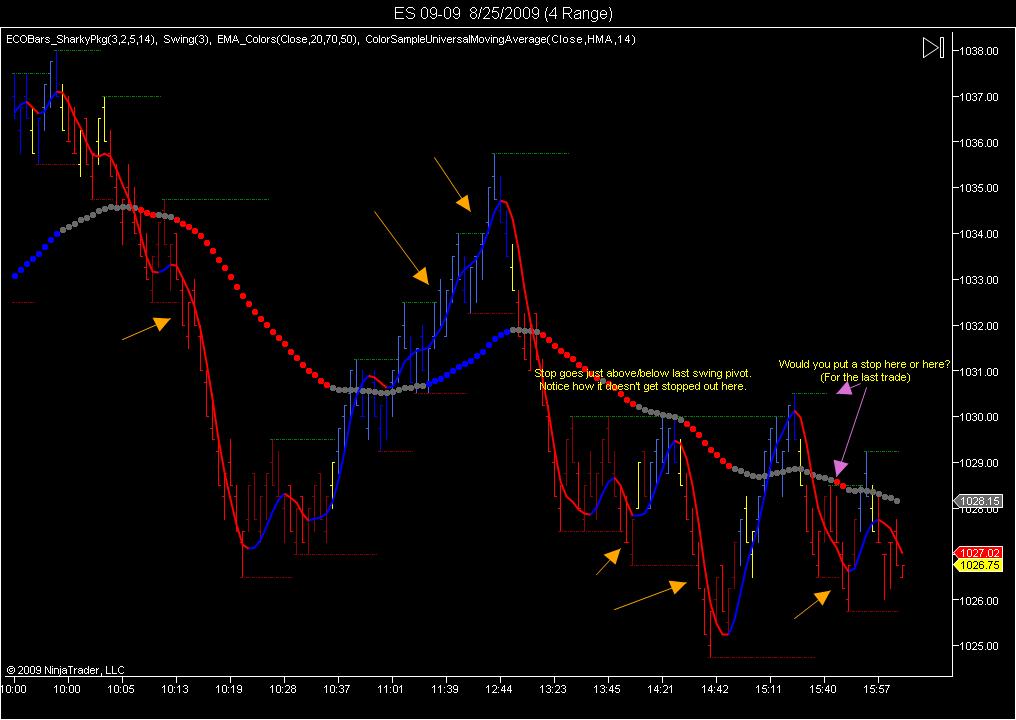Select the 'Stop goes just above/below last swing pivot.' note

[x=643, y=374]
